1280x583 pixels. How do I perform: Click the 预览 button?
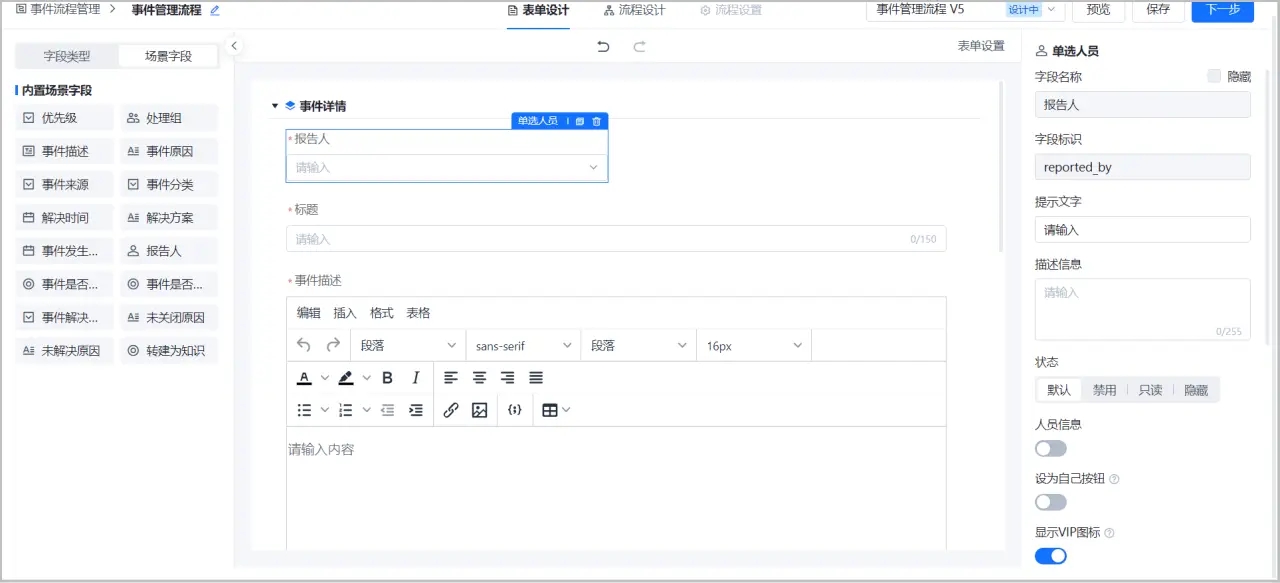pyautogui.click(x=1097, y=10)
